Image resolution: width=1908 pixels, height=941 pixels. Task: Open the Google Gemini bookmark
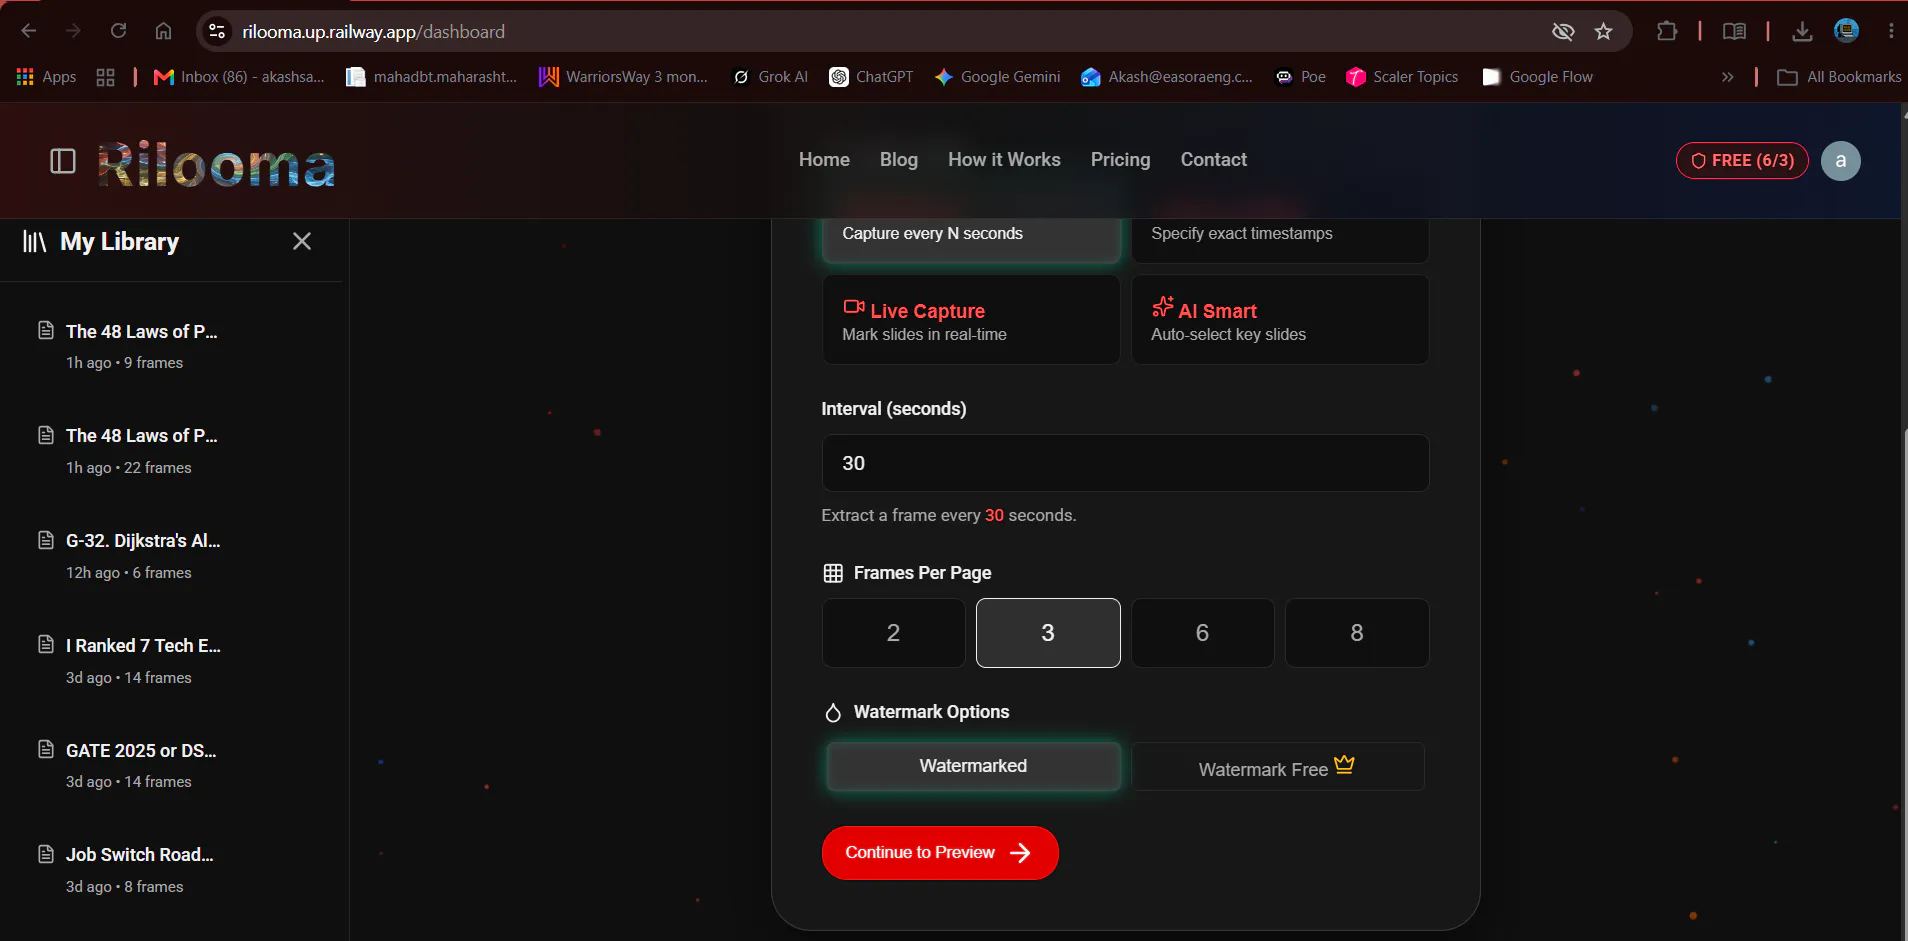point(997,77)
